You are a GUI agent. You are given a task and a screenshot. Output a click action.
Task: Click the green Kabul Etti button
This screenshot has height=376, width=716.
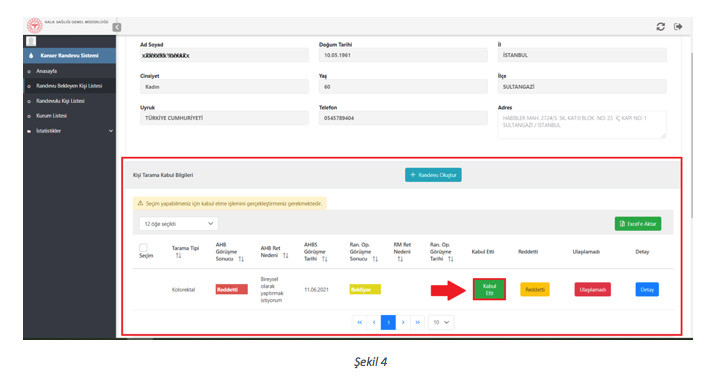tap(489, 289)
